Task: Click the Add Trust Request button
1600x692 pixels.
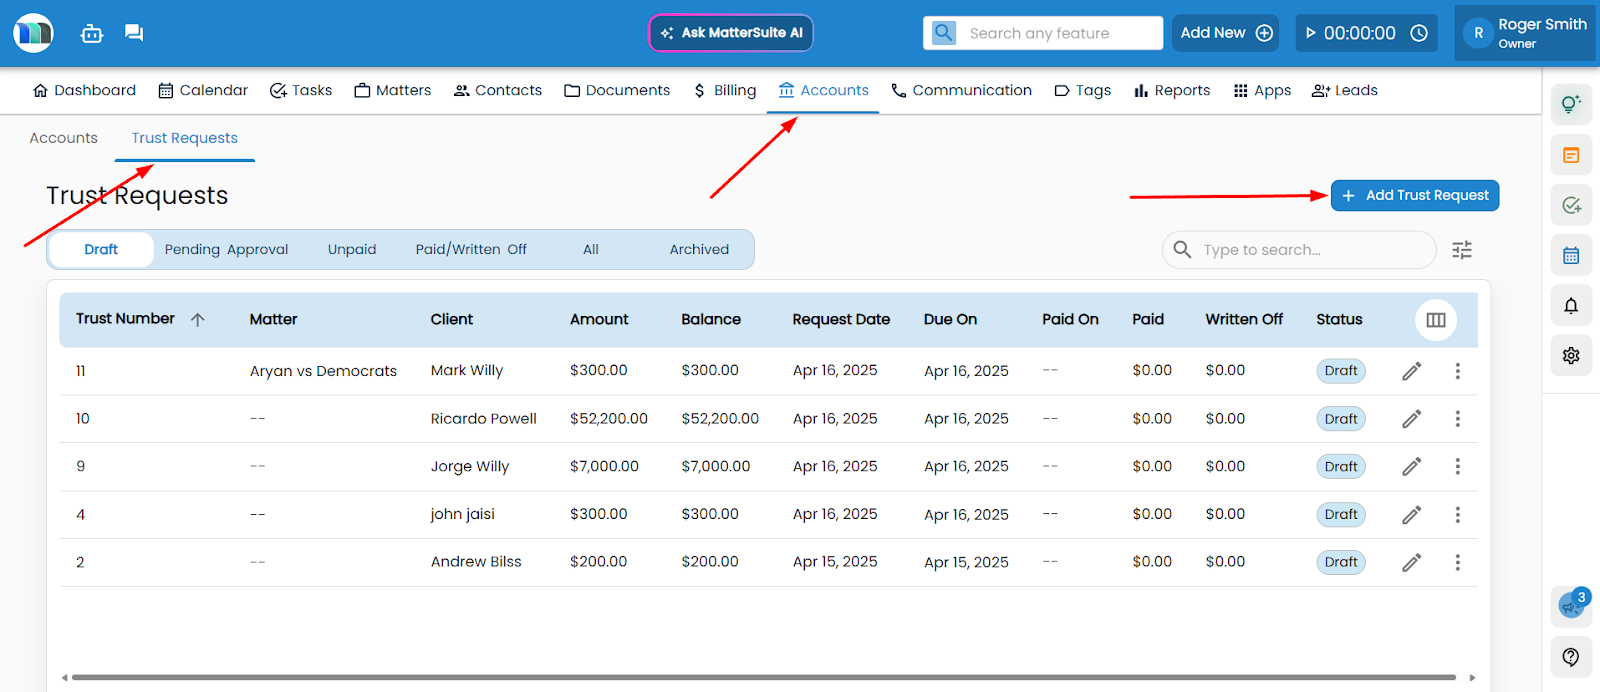Action: pos(1414,196)
